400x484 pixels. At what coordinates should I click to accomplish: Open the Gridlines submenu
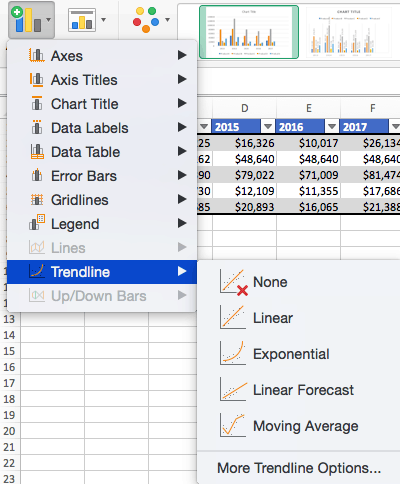click(102, 200)
